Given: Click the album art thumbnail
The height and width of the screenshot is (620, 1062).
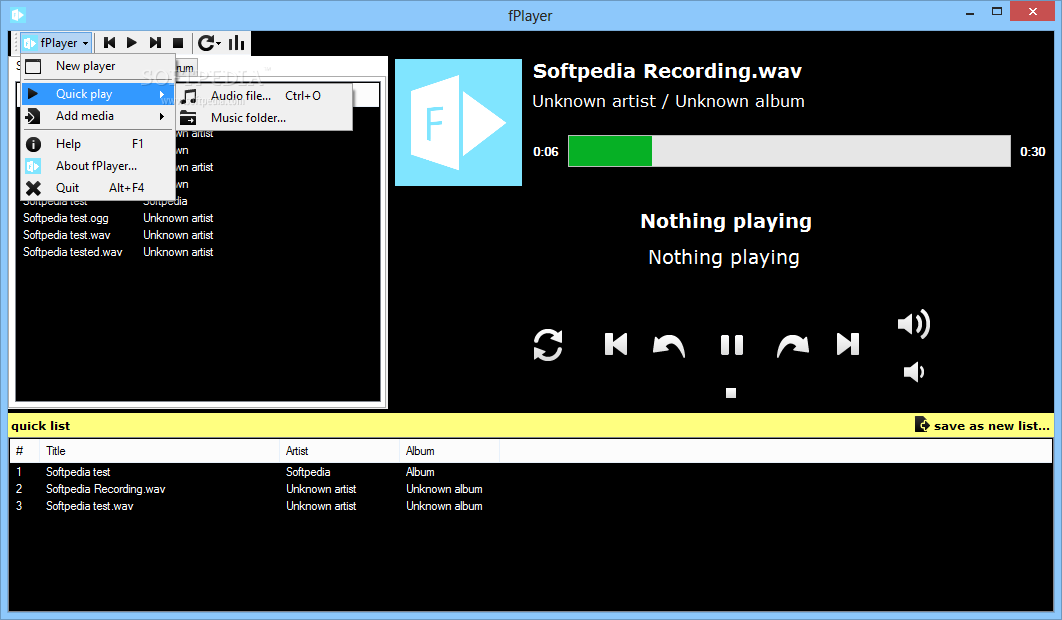Looking at the screenshot, I should [x=459, y=122].
